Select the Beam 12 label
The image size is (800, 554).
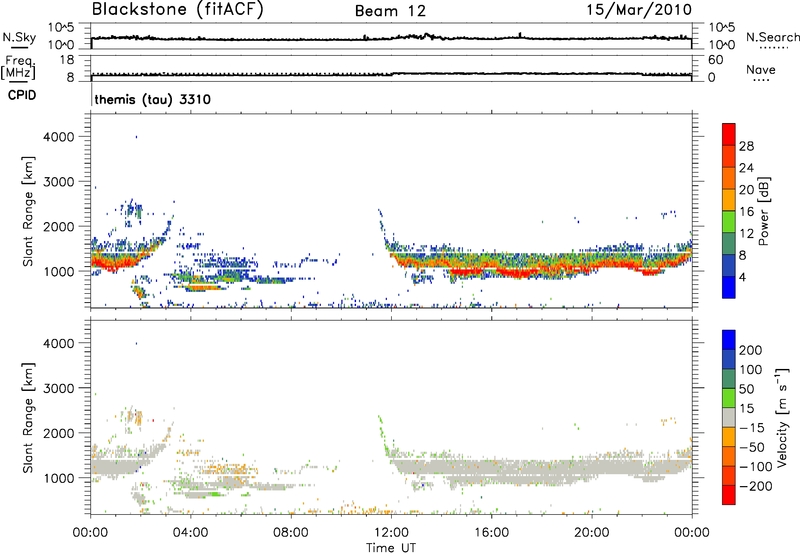click(x=390, y=11)
